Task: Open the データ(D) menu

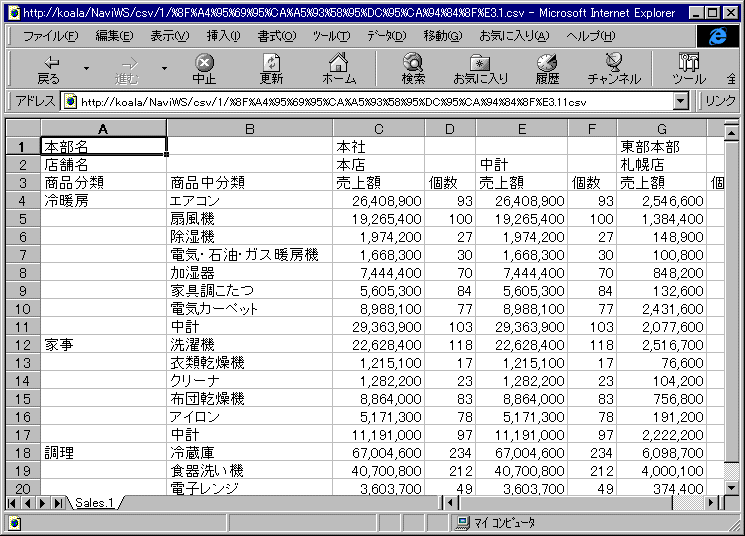Action: (387, 36)
